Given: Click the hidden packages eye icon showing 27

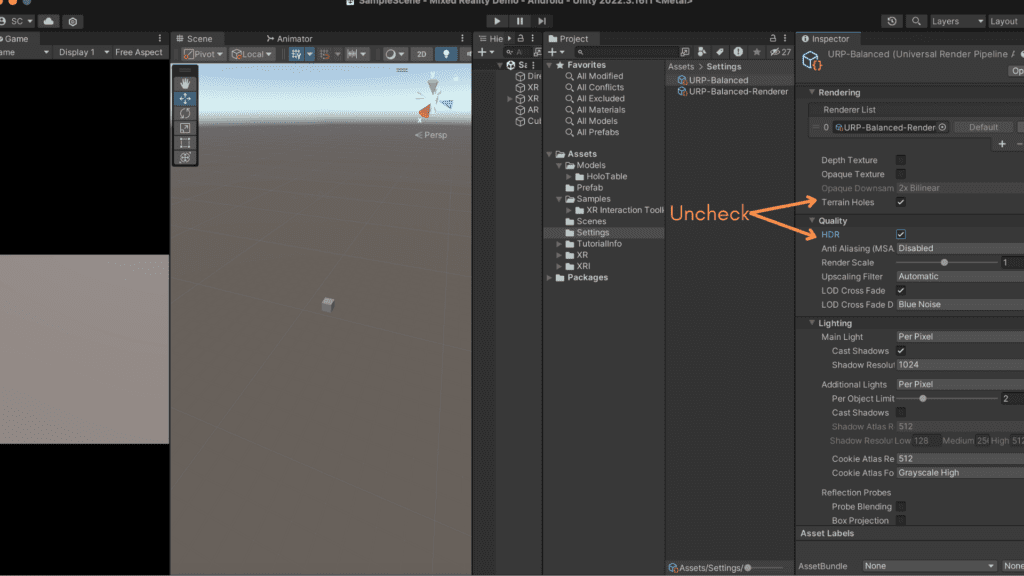Looking at the screenshot, I should (x=778, y=52).
